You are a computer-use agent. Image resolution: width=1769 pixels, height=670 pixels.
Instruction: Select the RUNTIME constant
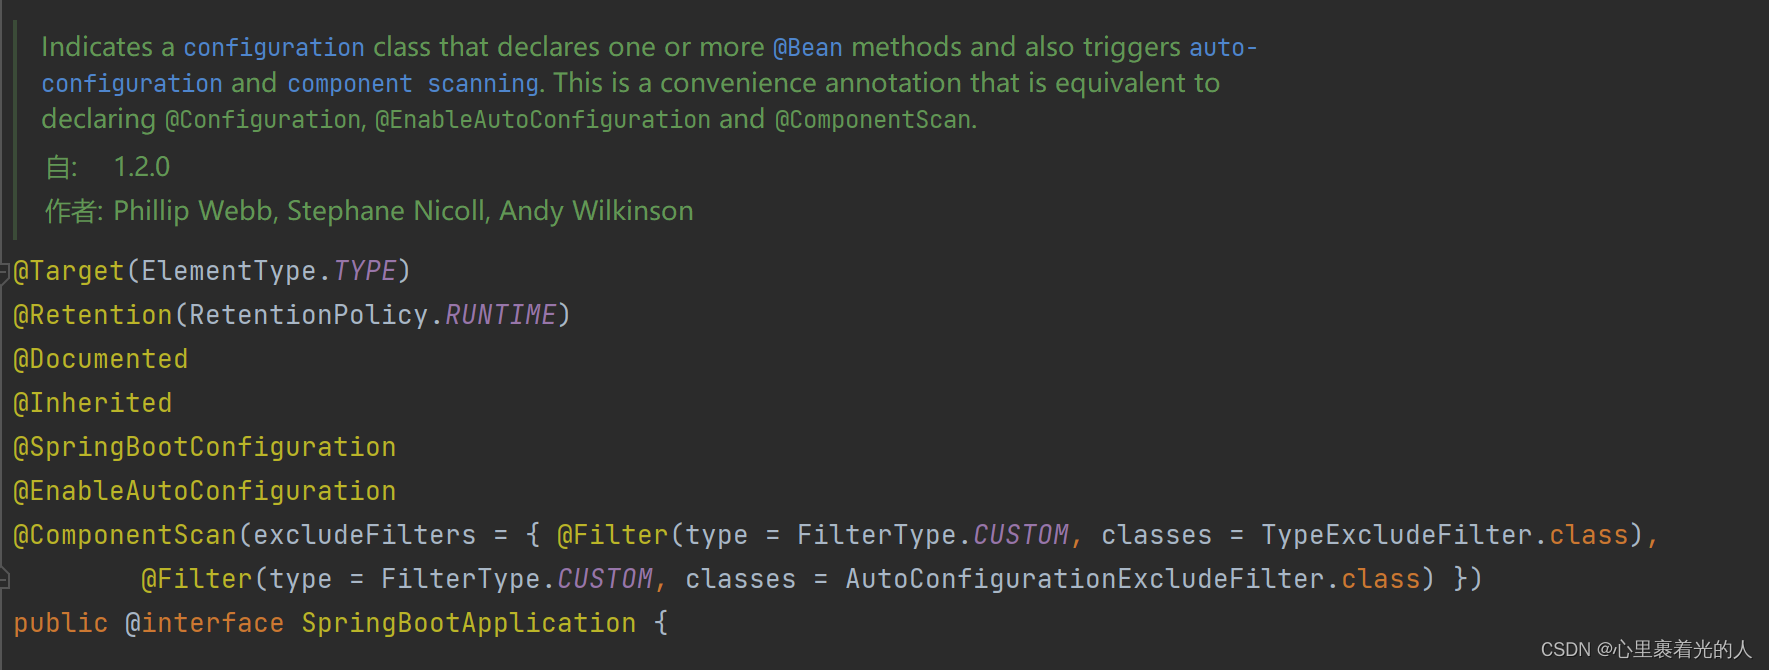point(500,315)
